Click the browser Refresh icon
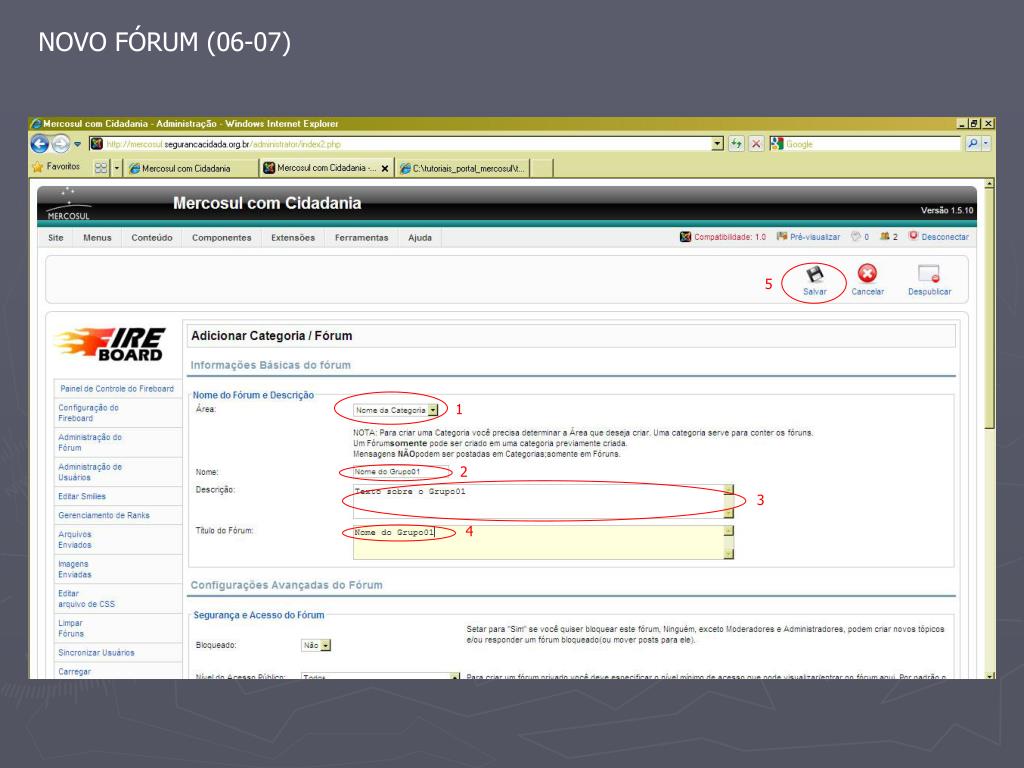Image resolution: width=1024 pixels, height=768 pixels. click(736, 144)
